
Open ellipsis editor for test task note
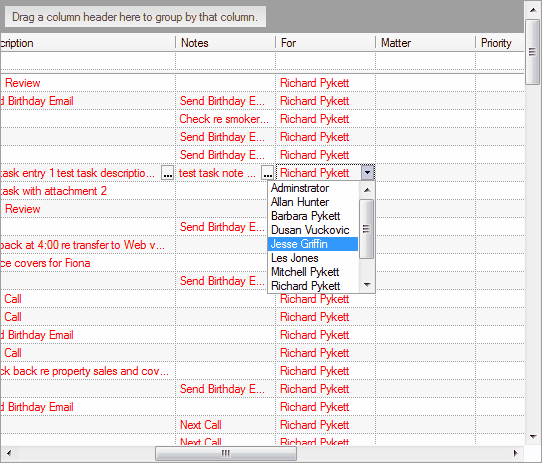click(268, 173)
